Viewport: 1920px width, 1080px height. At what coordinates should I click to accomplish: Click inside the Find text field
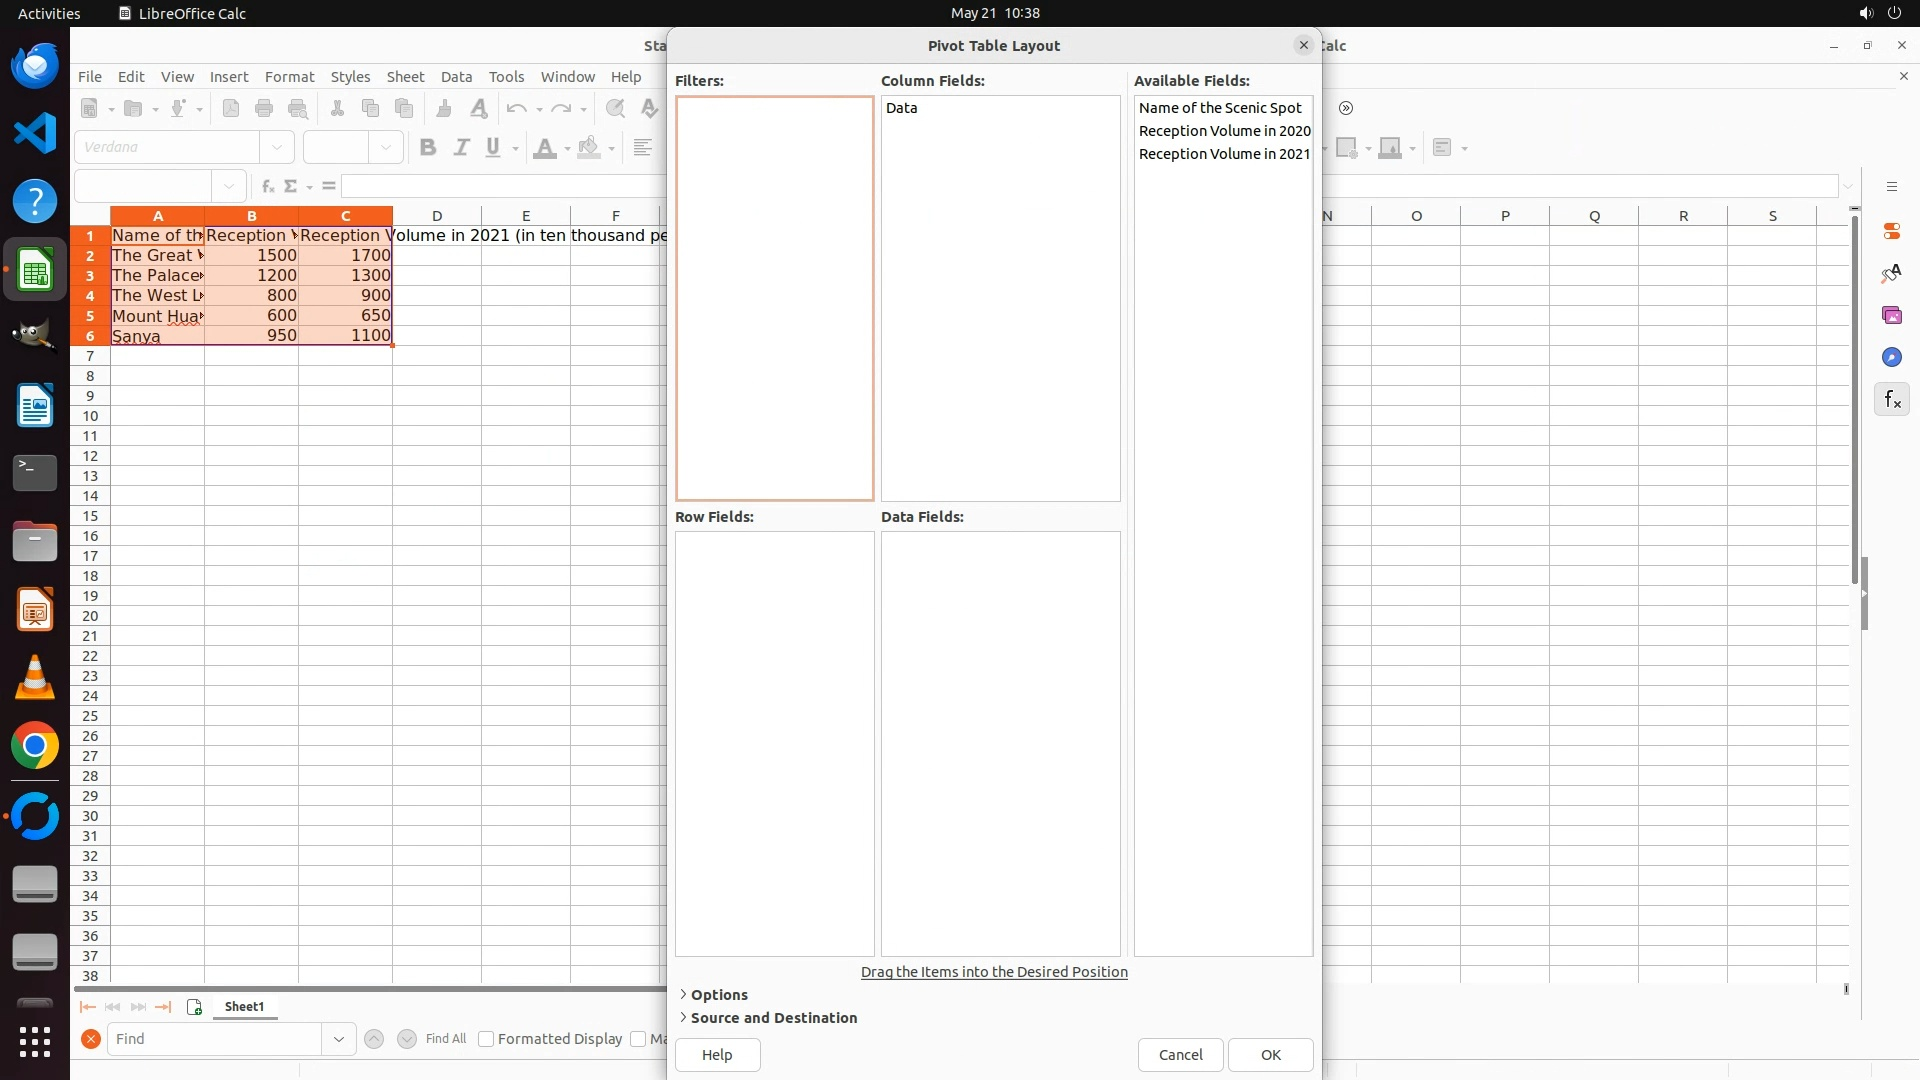(215, 1039)
